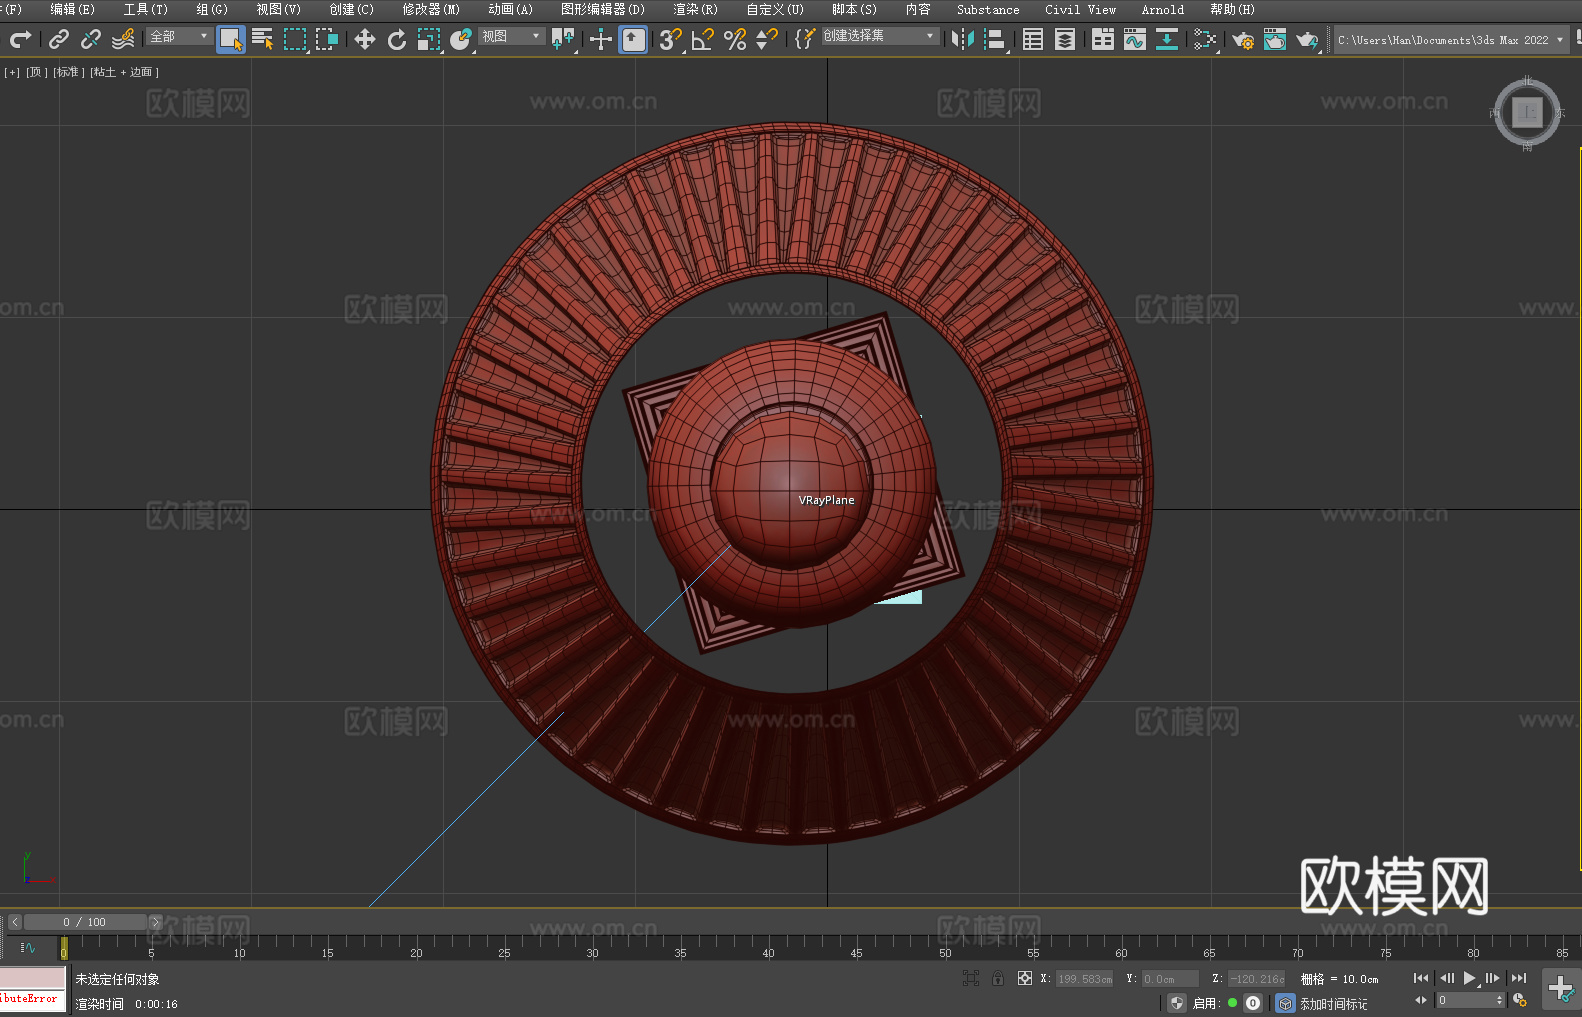1582x1017 pixels.
Task: Click the Select by Name icon
Action: click(262, 39)
